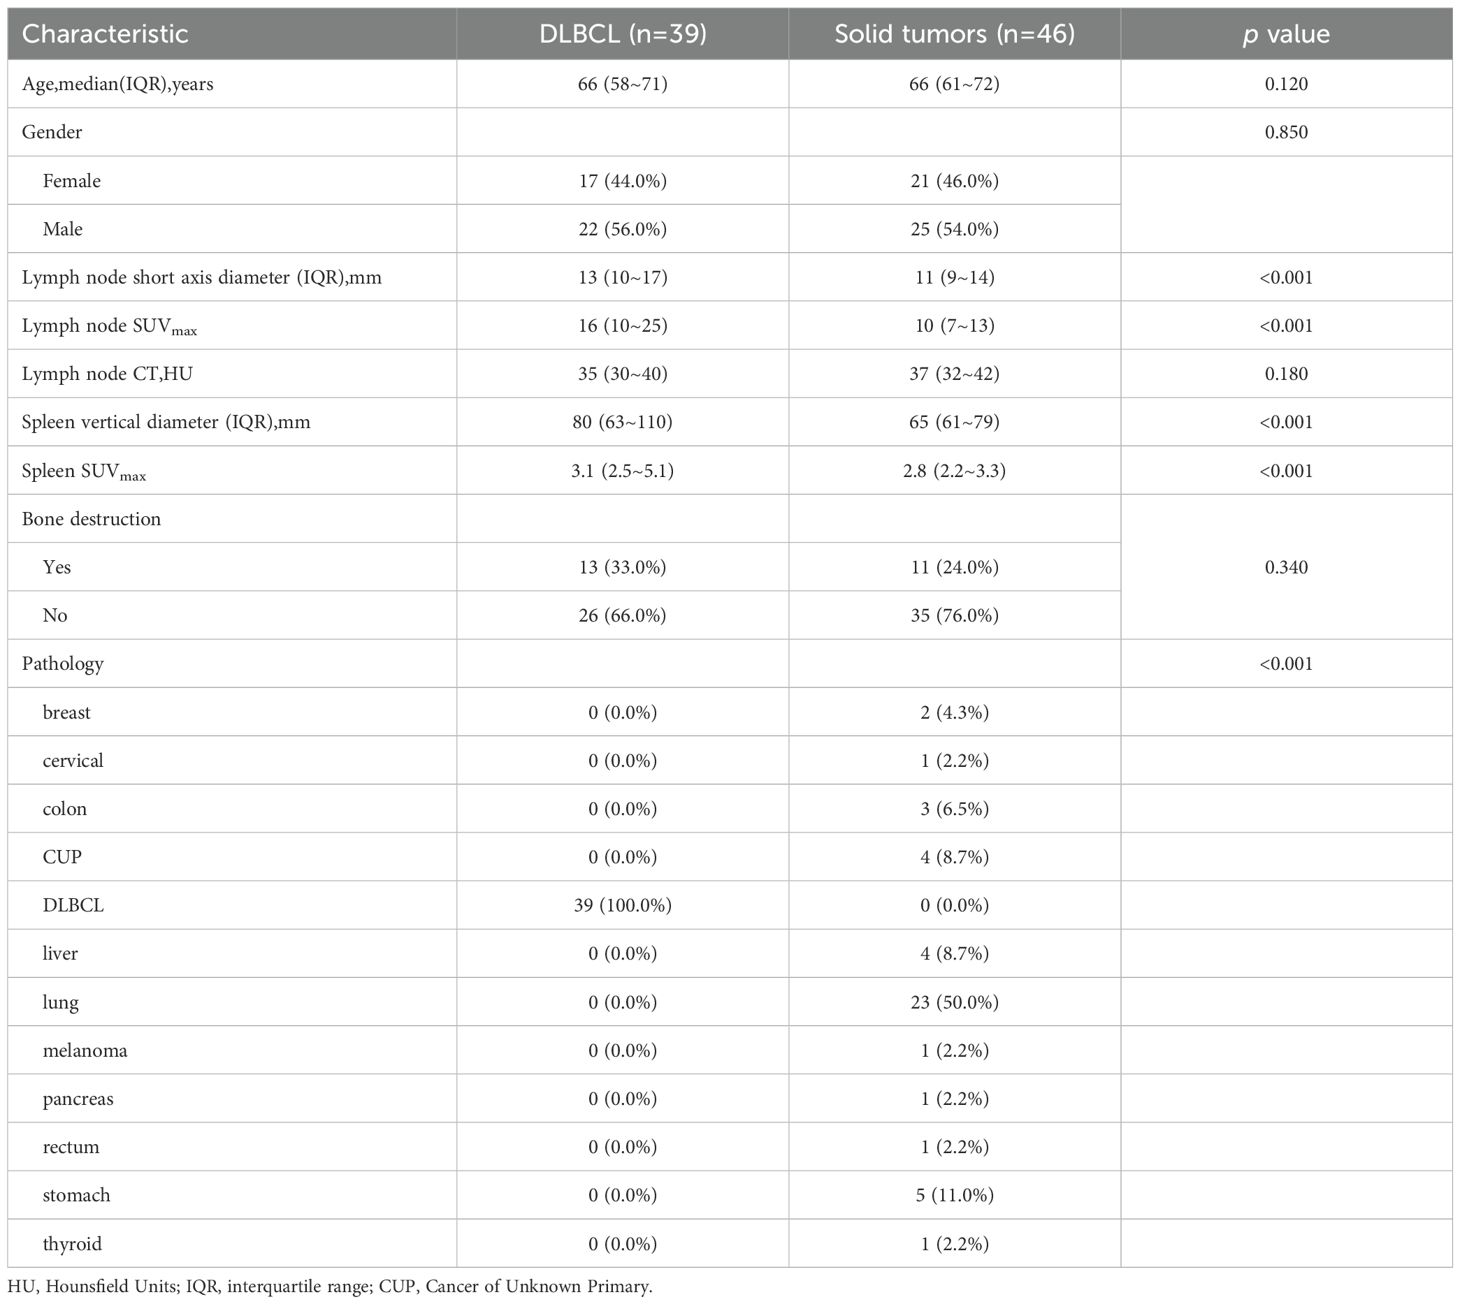The width and height of the screenshot is (1460, 1304).
Task: Click the stomach solid tumors cell 5 (11.0%)
Action: (954, 1195)
